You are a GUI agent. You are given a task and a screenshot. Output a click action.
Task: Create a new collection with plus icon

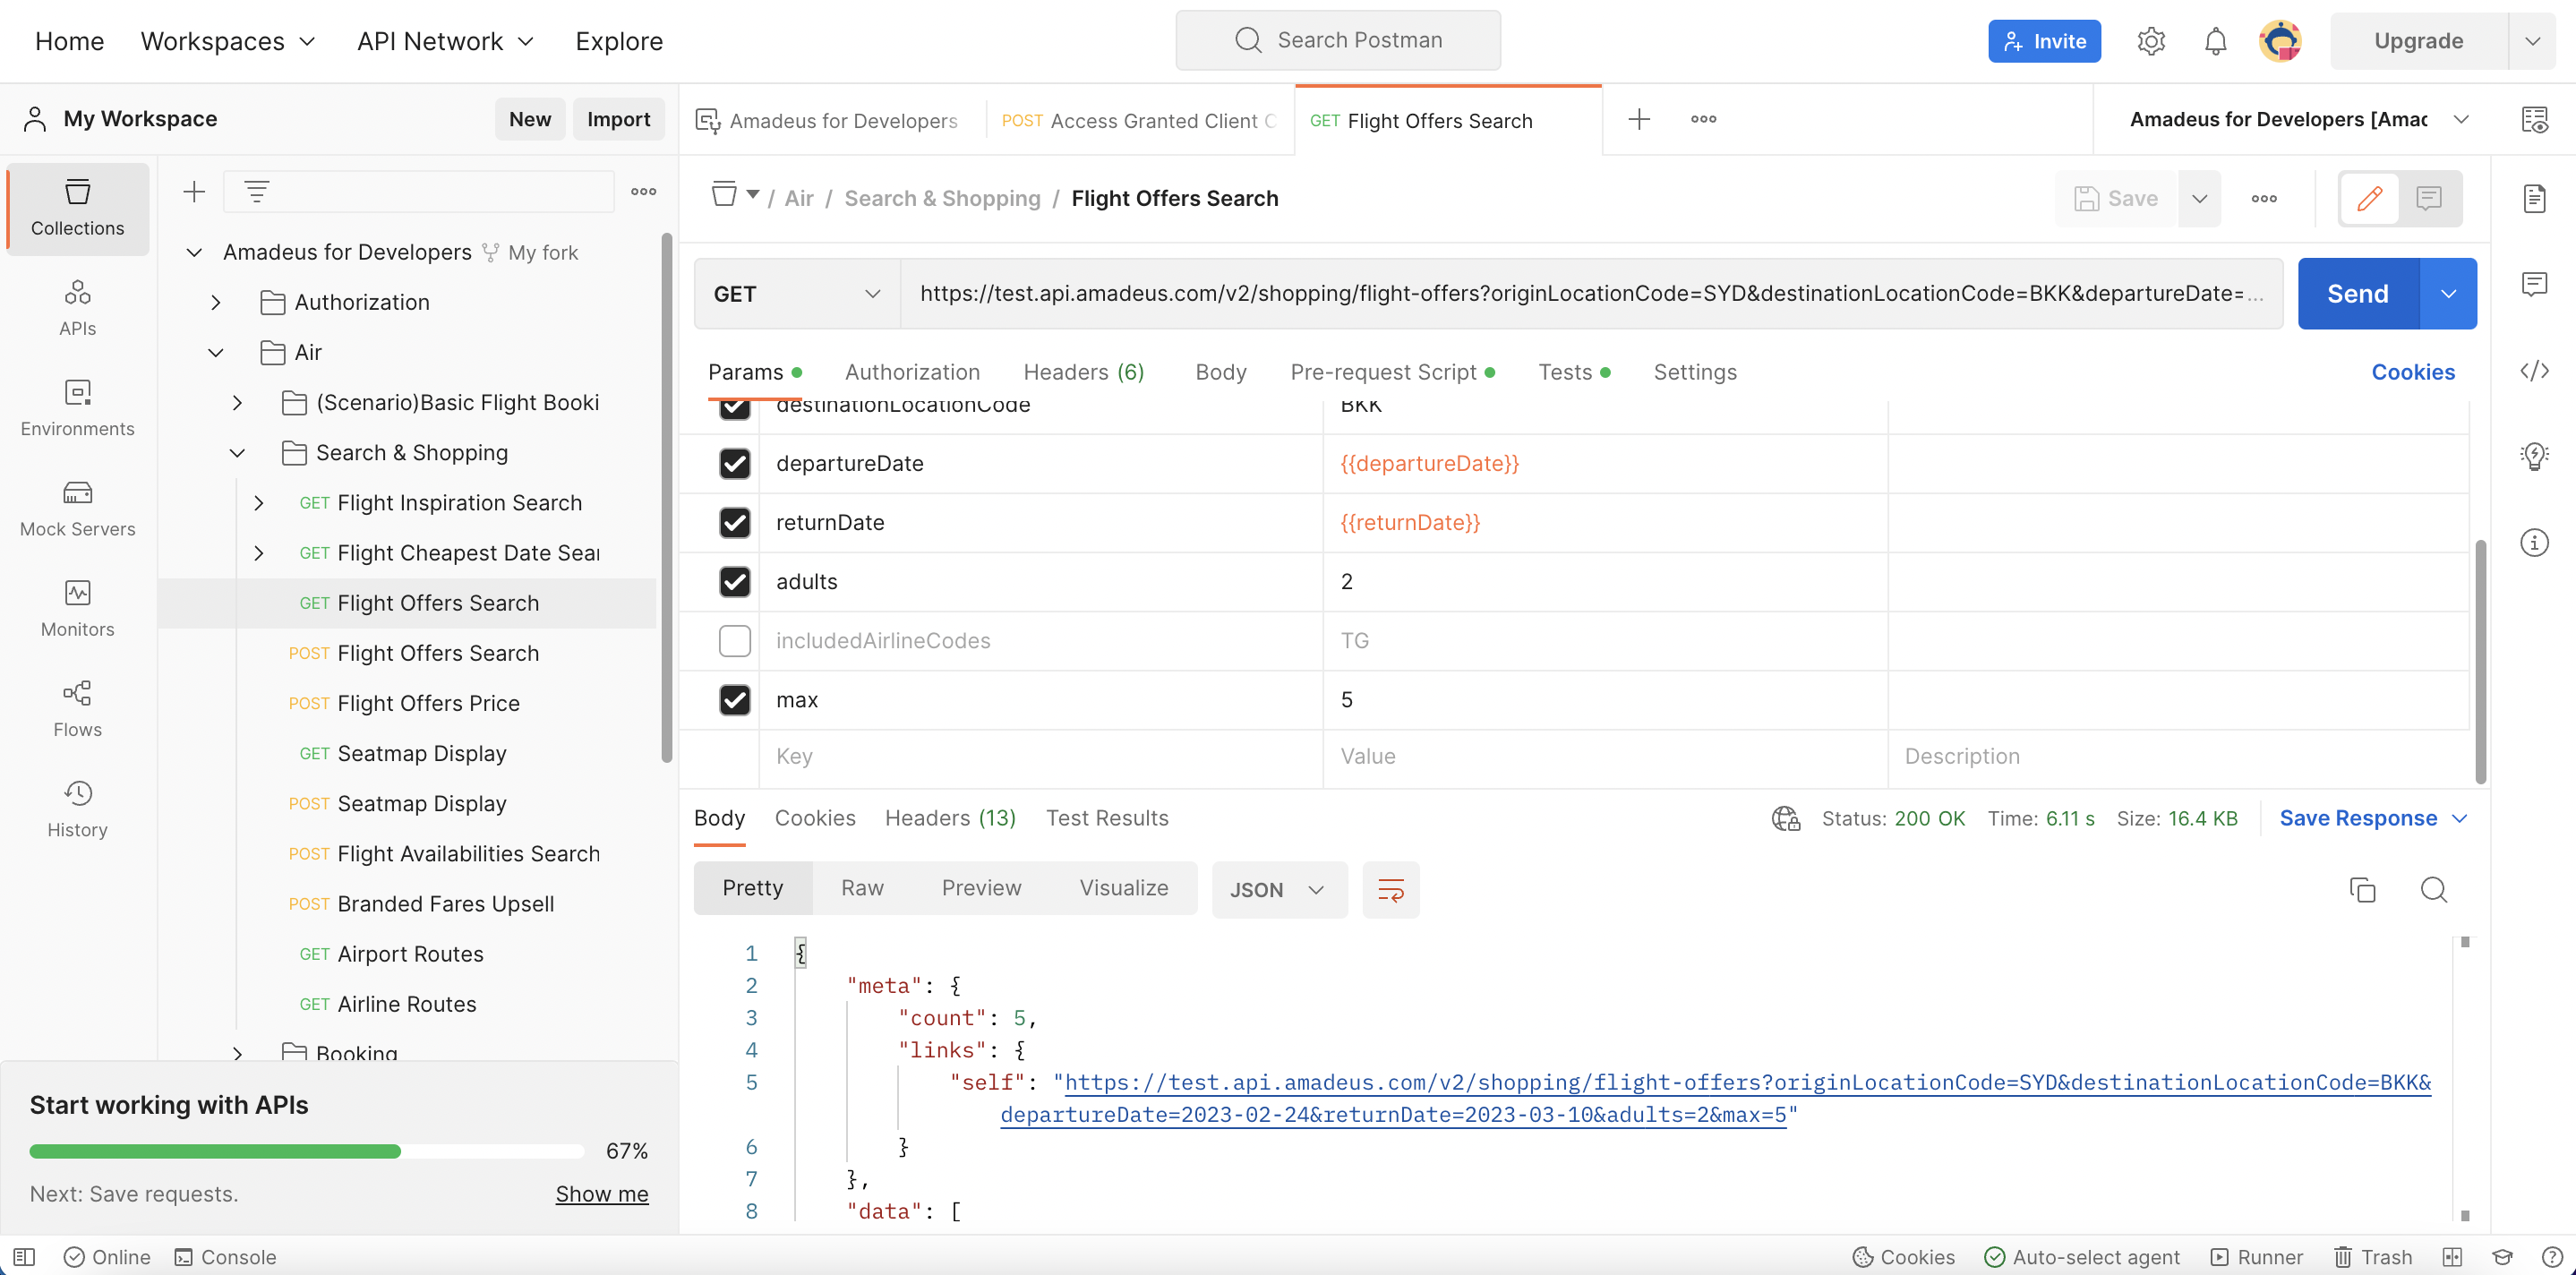(x=194, y=191)
